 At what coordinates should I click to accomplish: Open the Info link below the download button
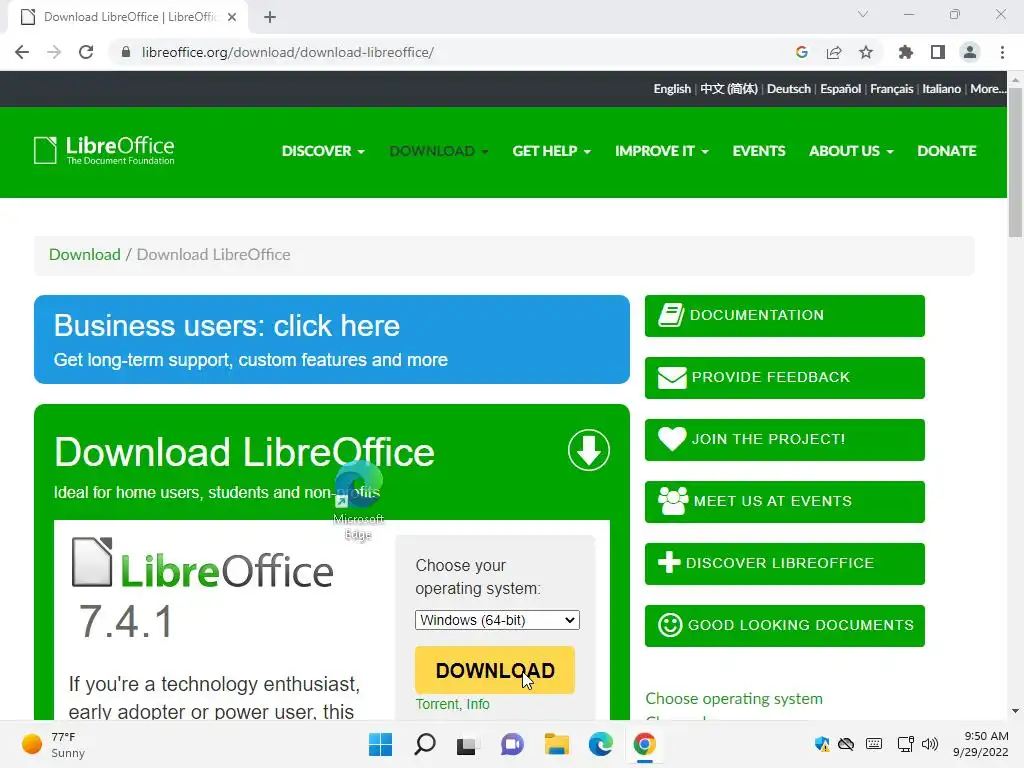(x=478, y=704)
